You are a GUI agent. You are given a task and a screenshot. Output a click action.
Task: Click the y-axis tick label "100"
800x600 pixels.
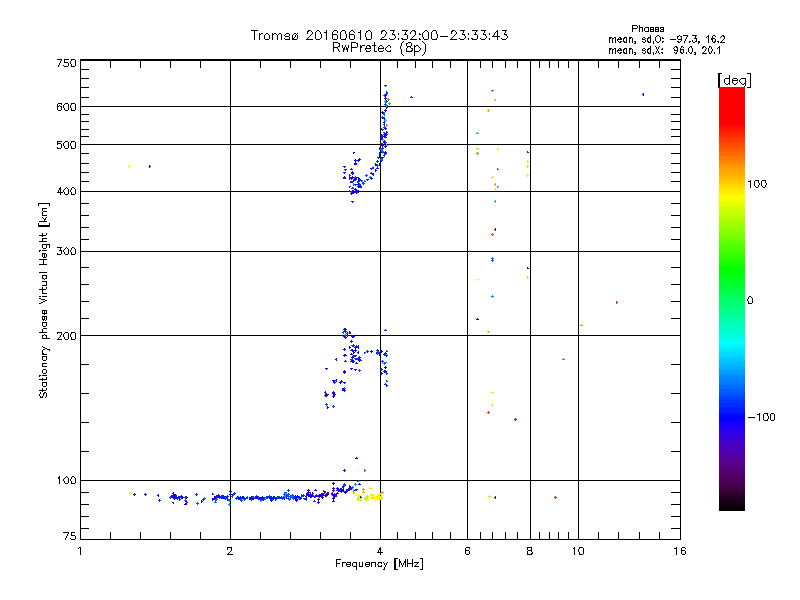click(66, 480)
